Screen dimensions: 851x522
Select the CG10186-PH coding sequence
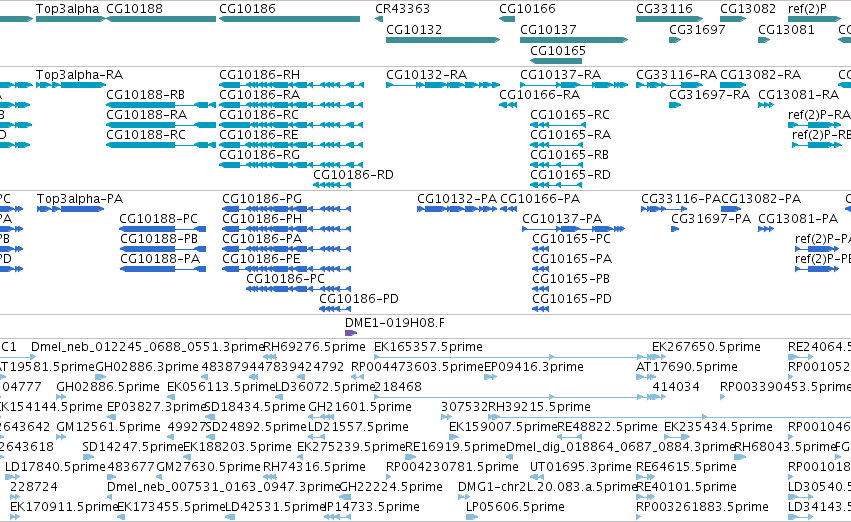click(x=287, y=229)
